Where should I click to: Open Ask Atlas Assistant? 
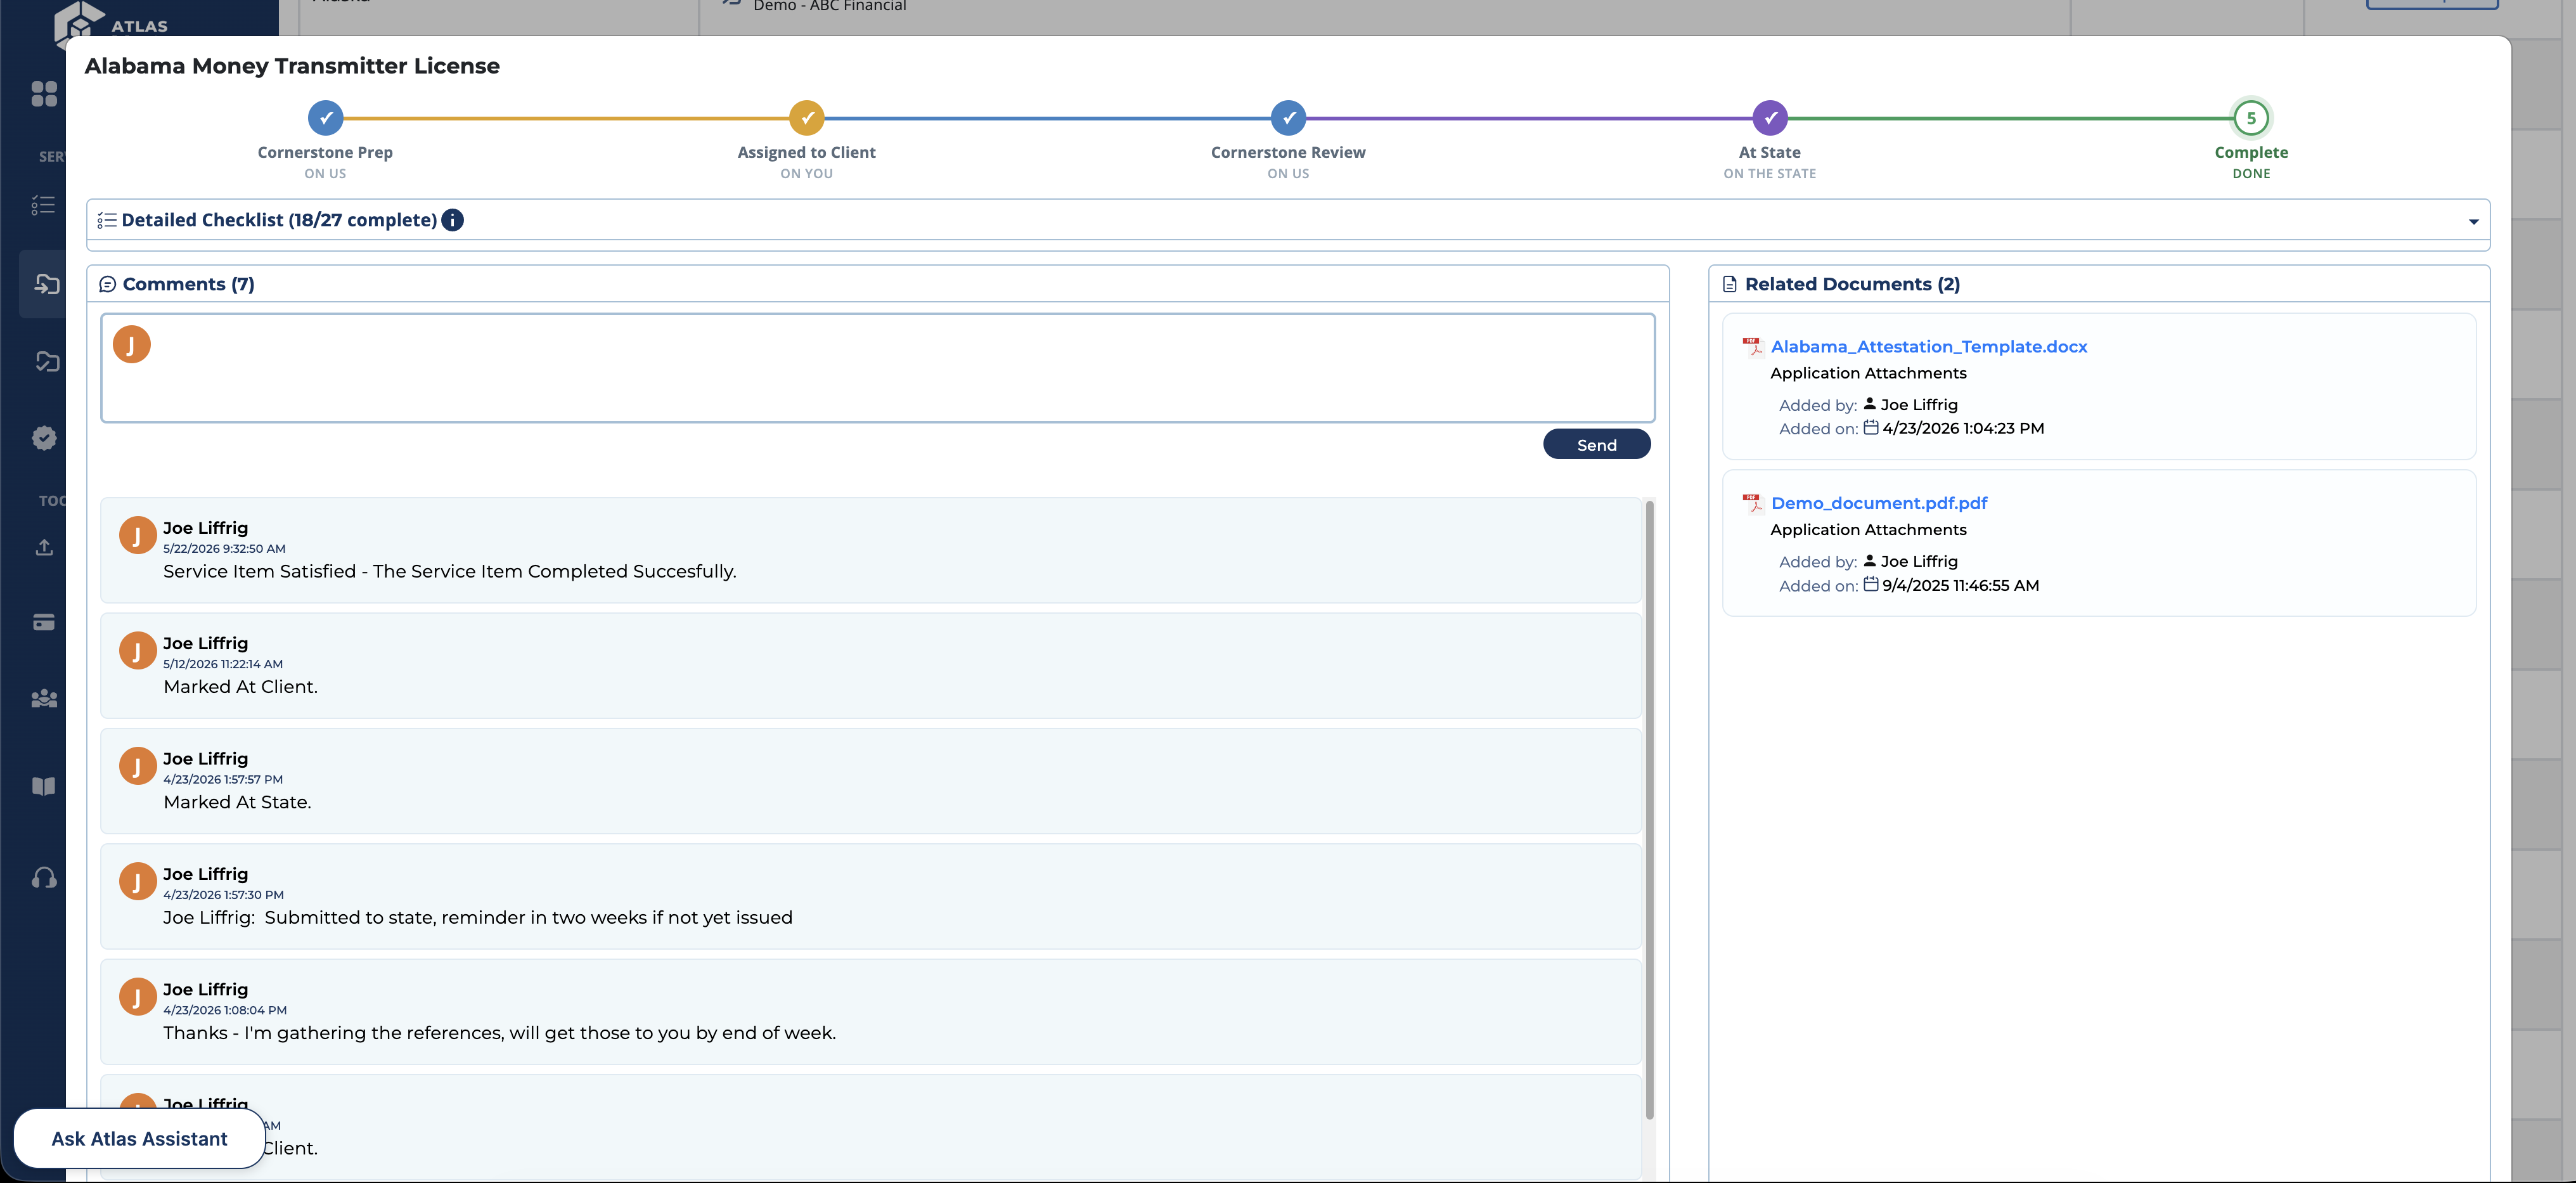140,1139
